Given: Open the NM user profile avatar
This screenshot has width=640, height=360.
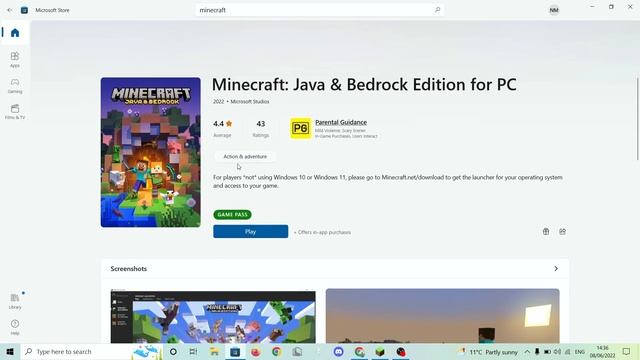Looking at the screenshot, I should point(554,10).
